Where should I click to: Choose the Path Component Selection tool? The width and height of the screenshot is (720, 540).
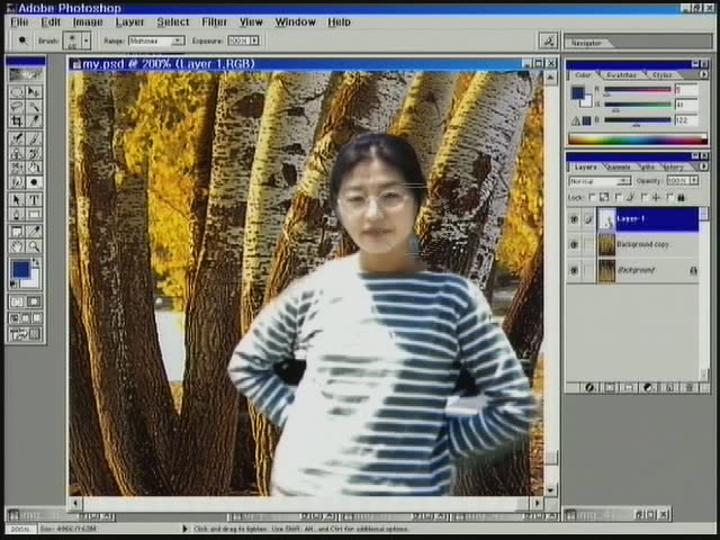[x=17, y=200]
